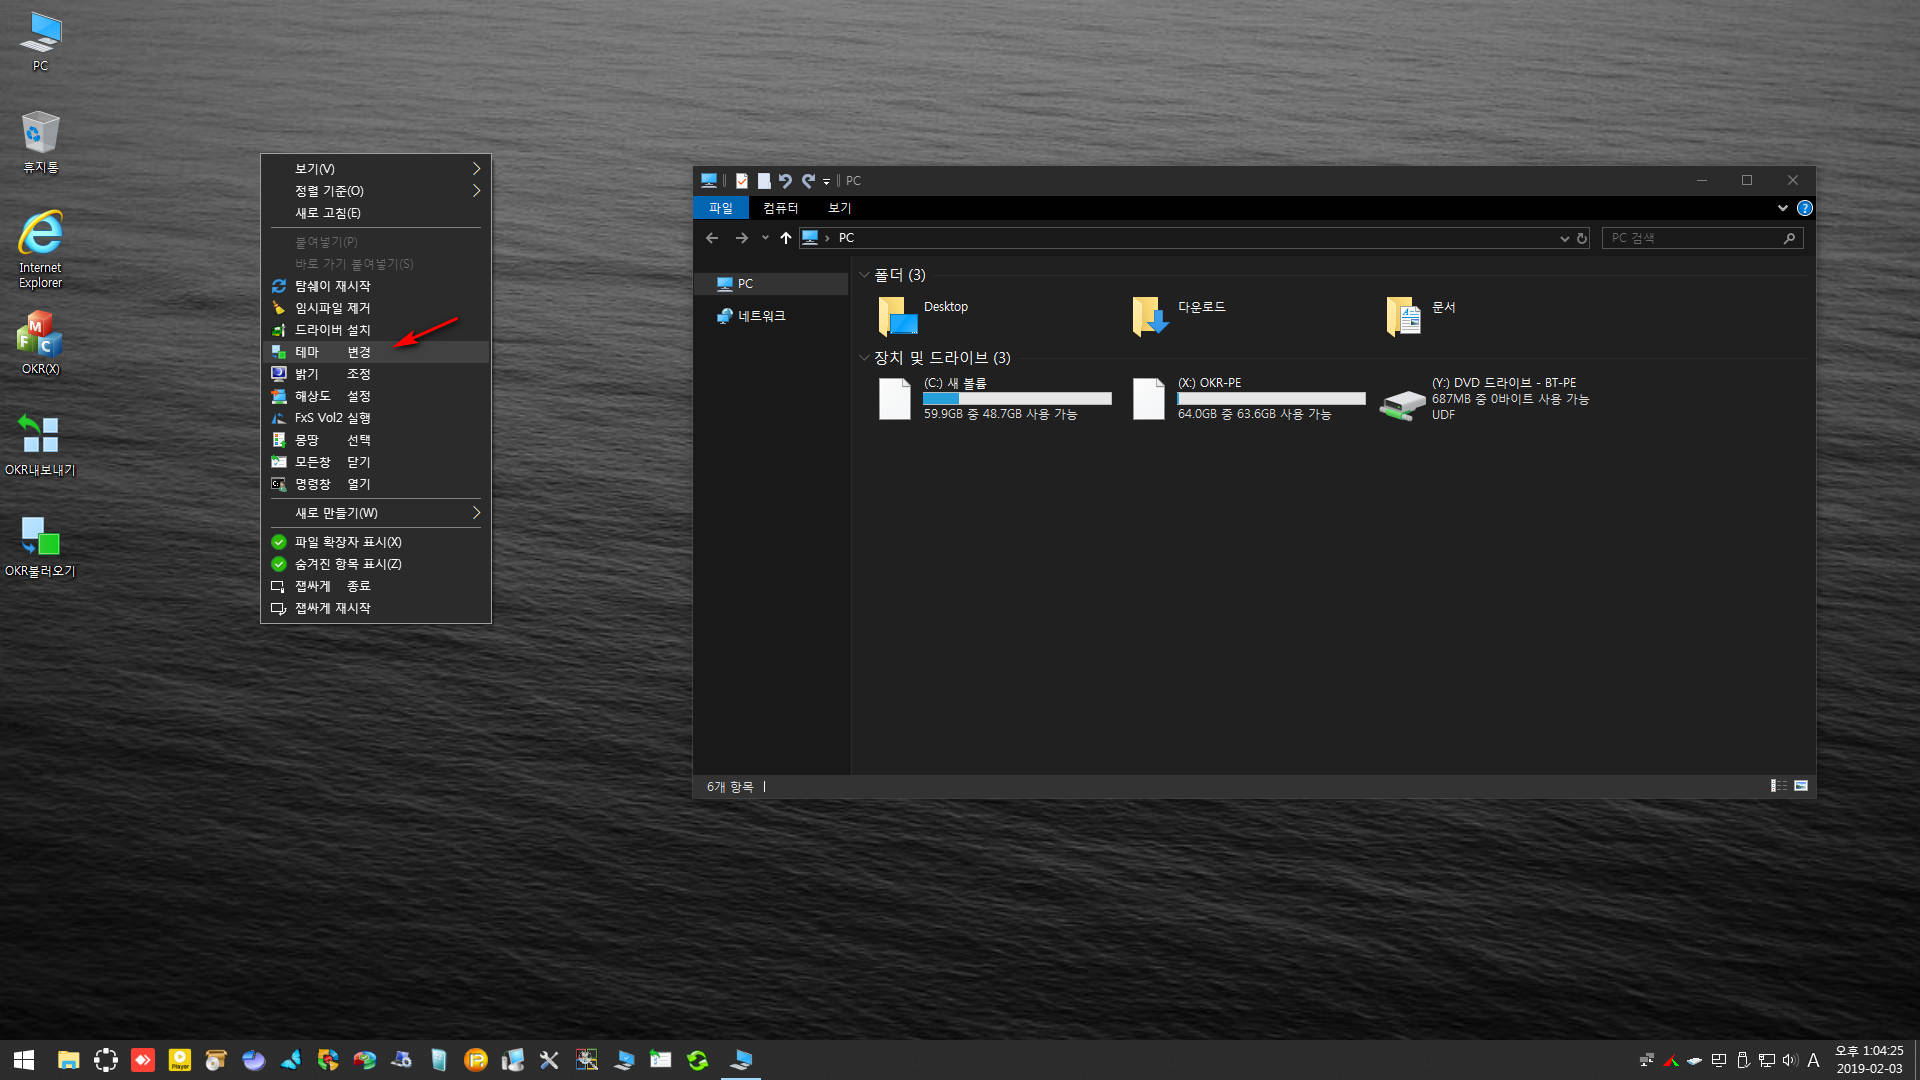
Task: Choose 잽싸게 재시작 menu entry
Action: tap(376, 608)
